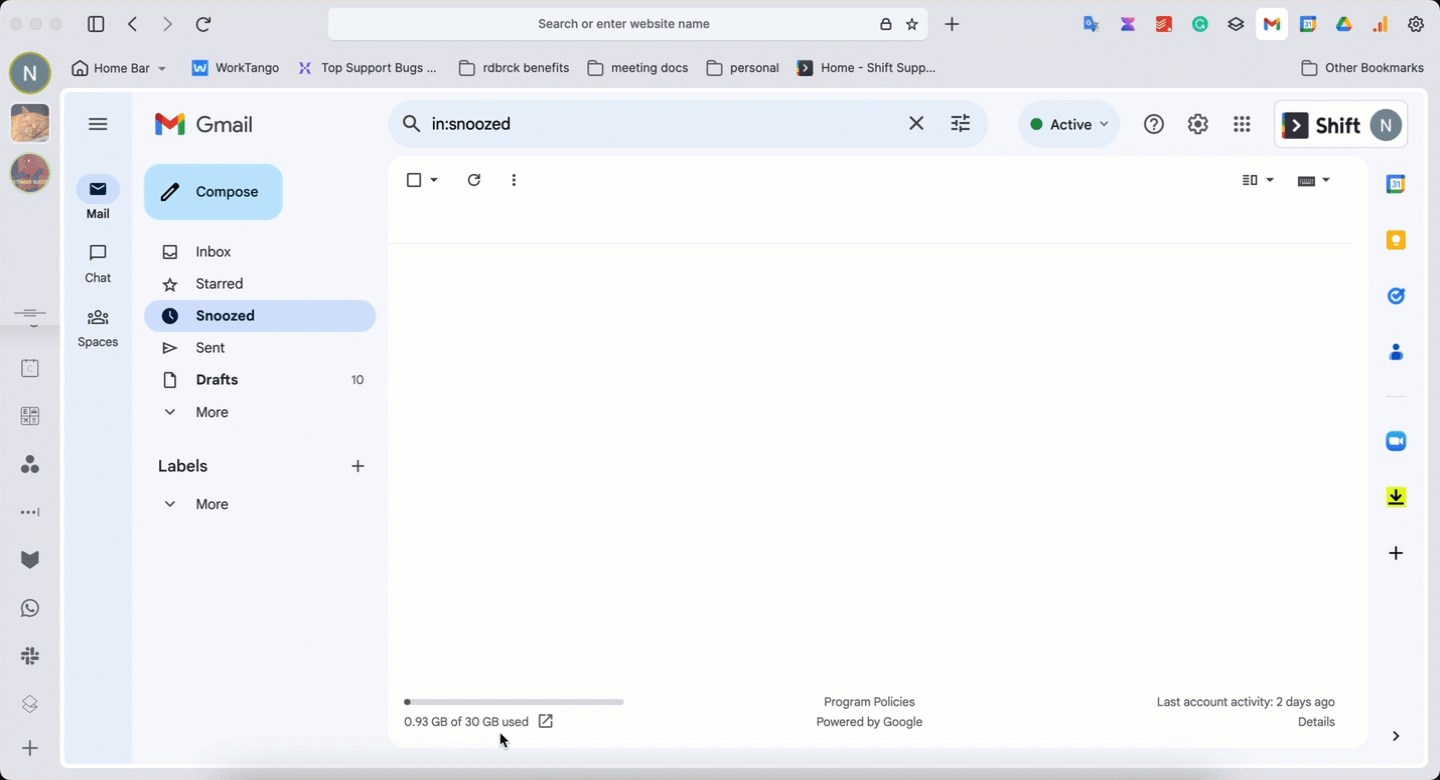This screenshot has height=780, width=1440.
Task: Bookmark this page with the star icon
Action: click(912, 24)
